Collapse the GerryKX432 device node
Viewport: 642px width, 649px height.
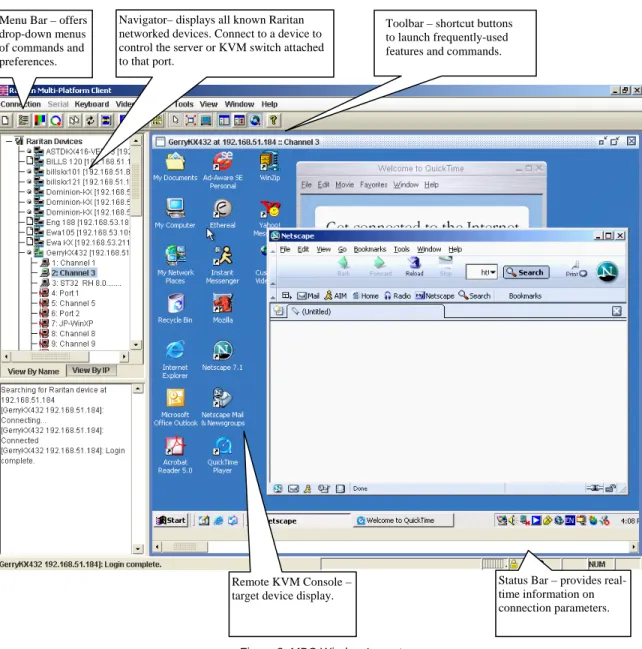pos(29,252)
